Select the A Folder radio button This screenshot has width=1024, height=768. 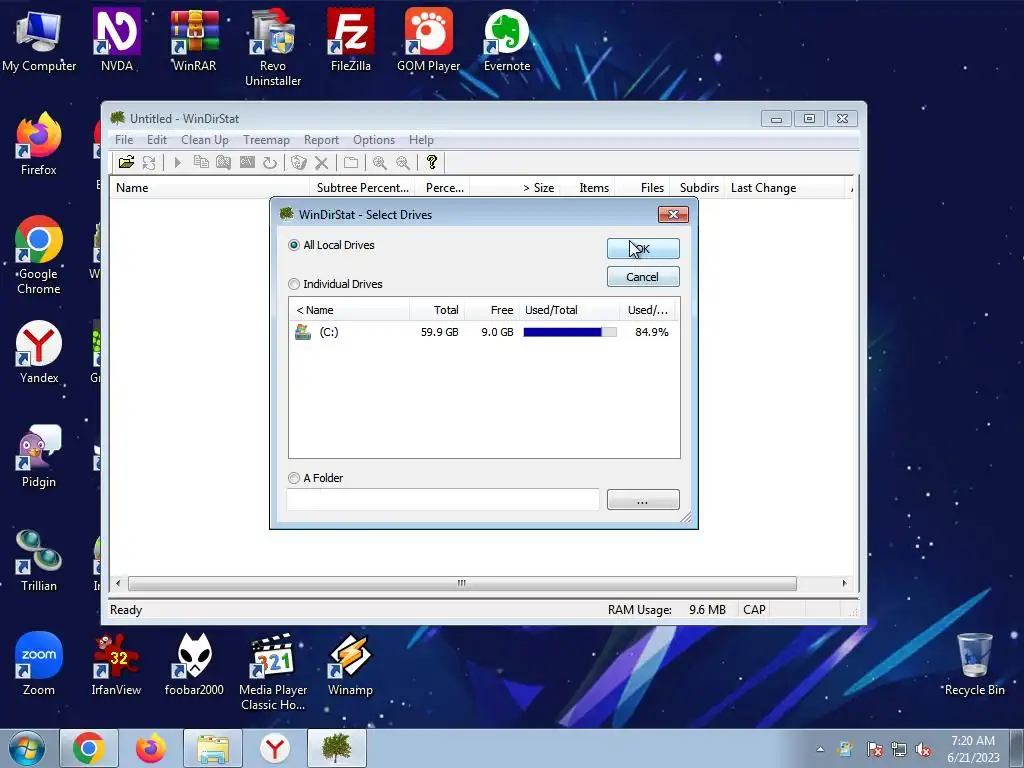pos(294,478)
